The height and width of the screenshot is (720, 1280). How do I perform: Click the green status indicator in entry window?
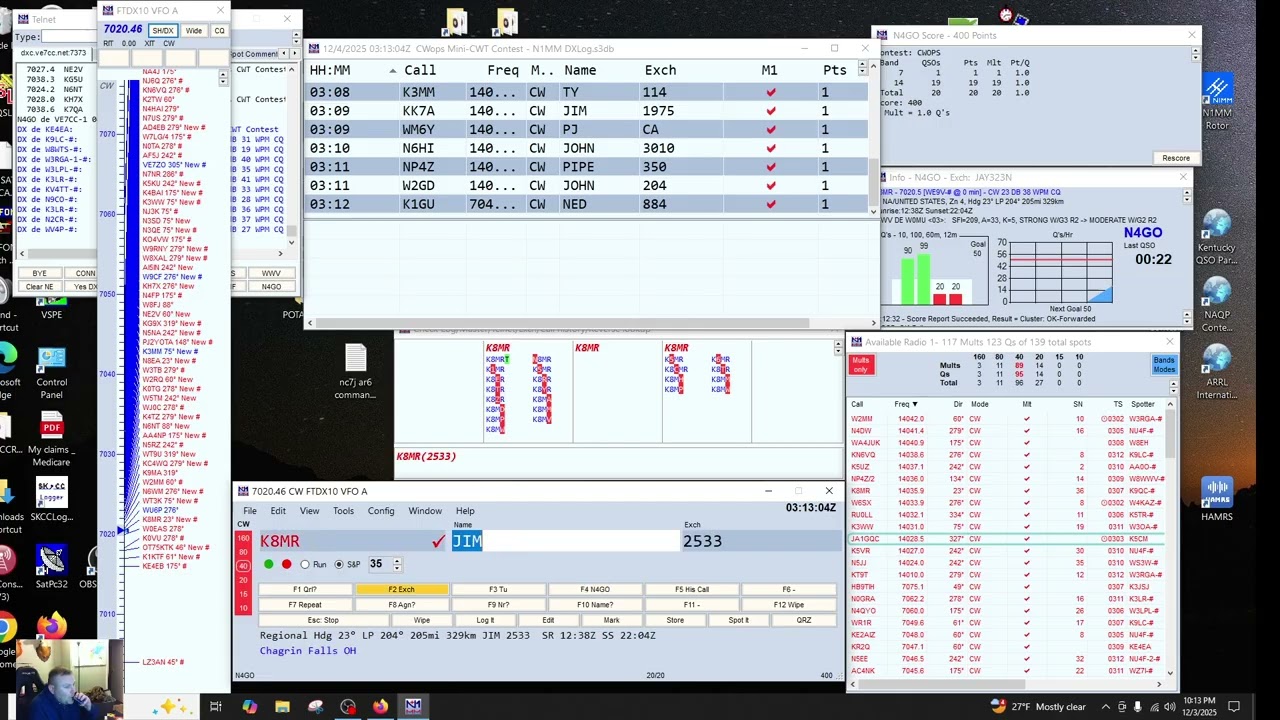(268, 564)
